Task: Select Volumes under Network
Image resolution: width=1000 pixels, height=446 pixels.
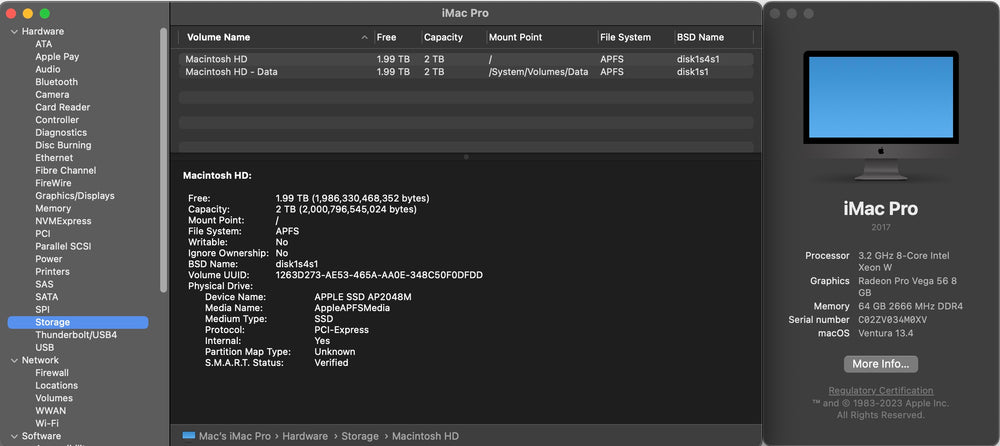Action: pos(54,398)
